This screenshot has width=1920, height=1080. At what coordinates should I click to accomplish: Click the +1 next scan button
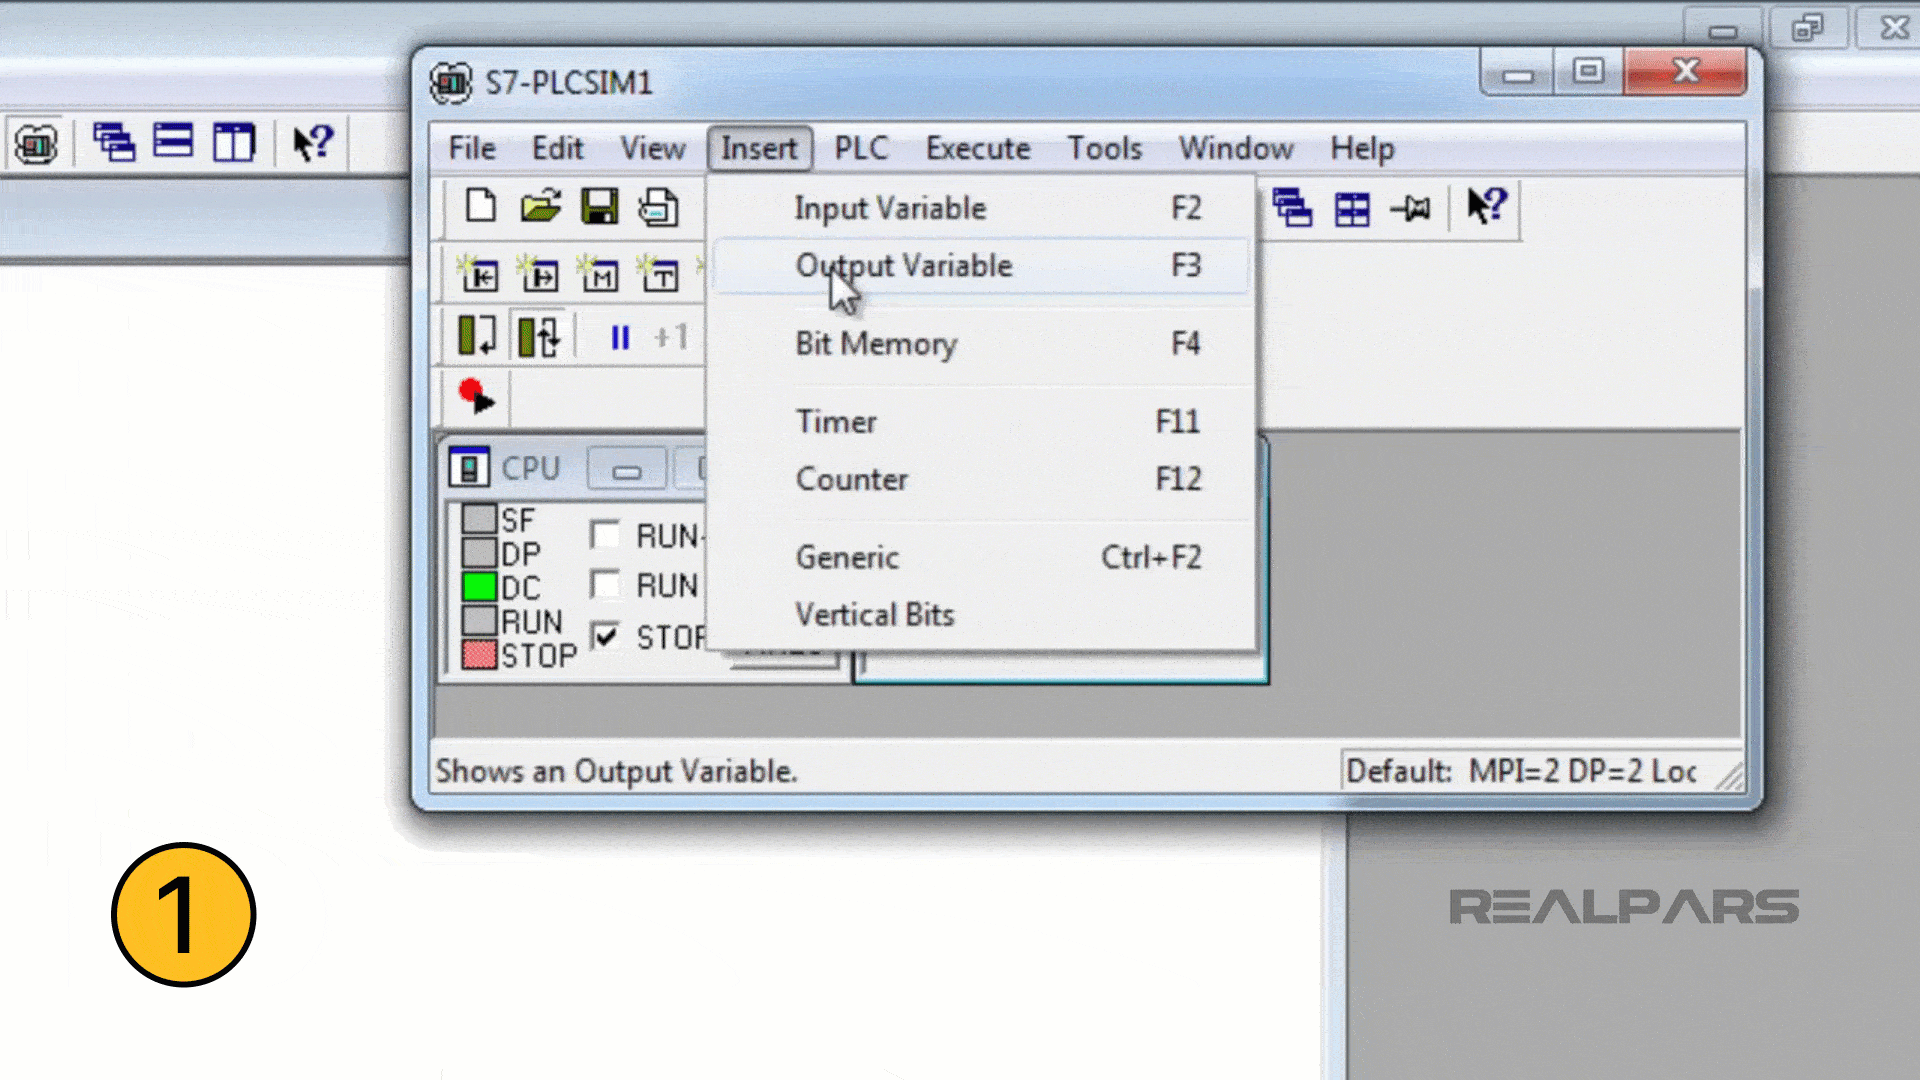pyautogui.click(x=671, y=337)
